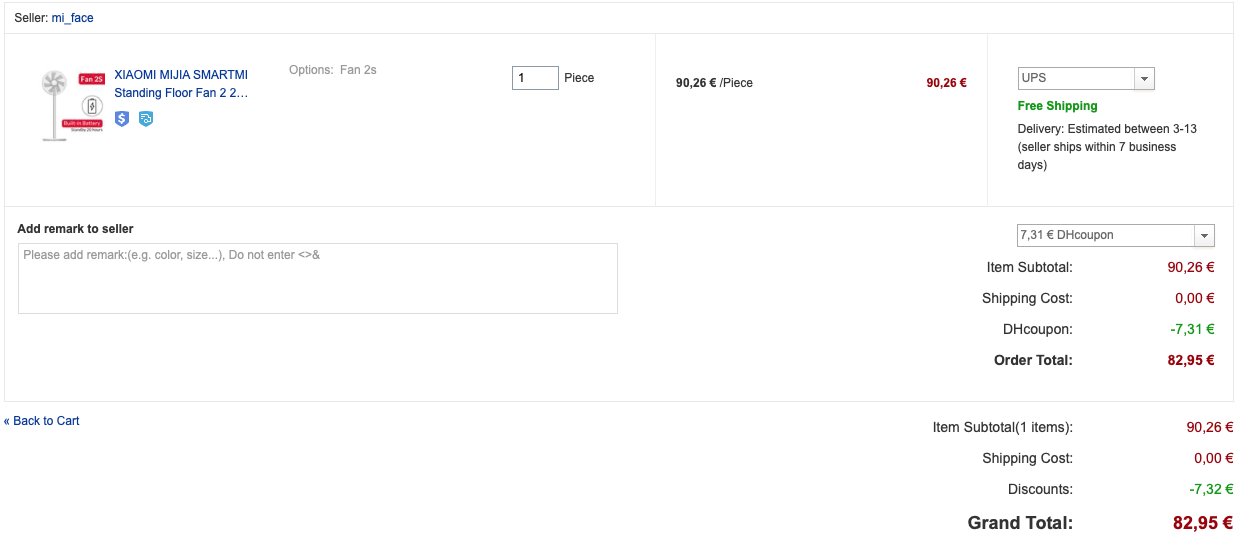This screenshot has width=1248, height=542.
Task: Open the Xiaomi fan product thumbnail
Action: coord(73,105)
